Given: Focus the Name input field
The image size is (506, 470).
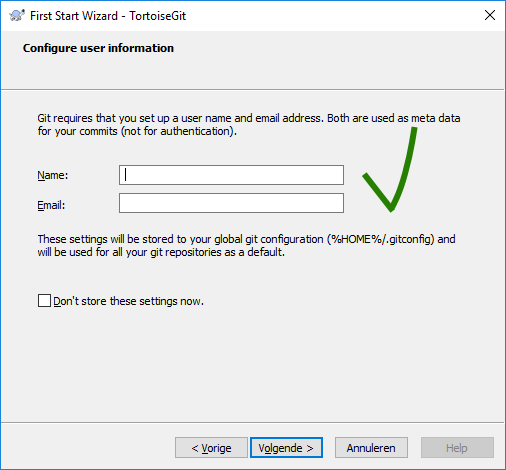Looking at the screenshot, I should pos(231,175).
